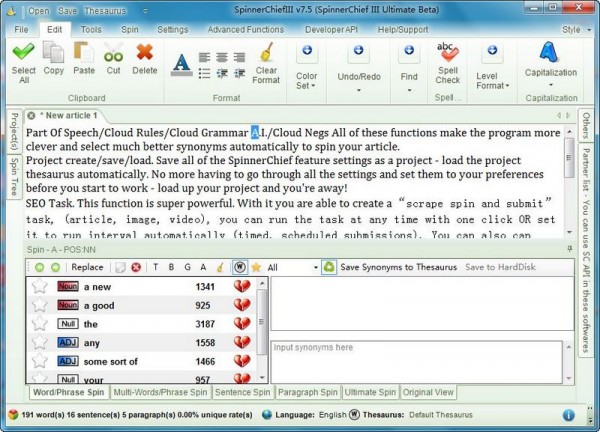The image size is (600, 432).
Task: Click broken heart icon for 'any'
Action: coord(242,342)
